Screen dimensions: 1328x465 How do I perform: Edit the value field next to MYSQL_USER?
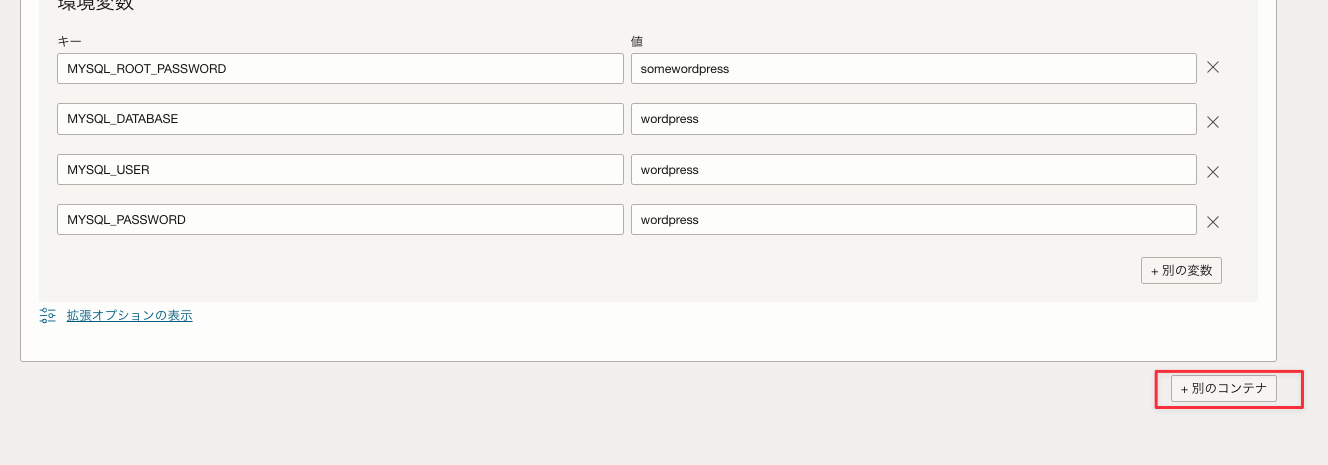click(913, 170)
